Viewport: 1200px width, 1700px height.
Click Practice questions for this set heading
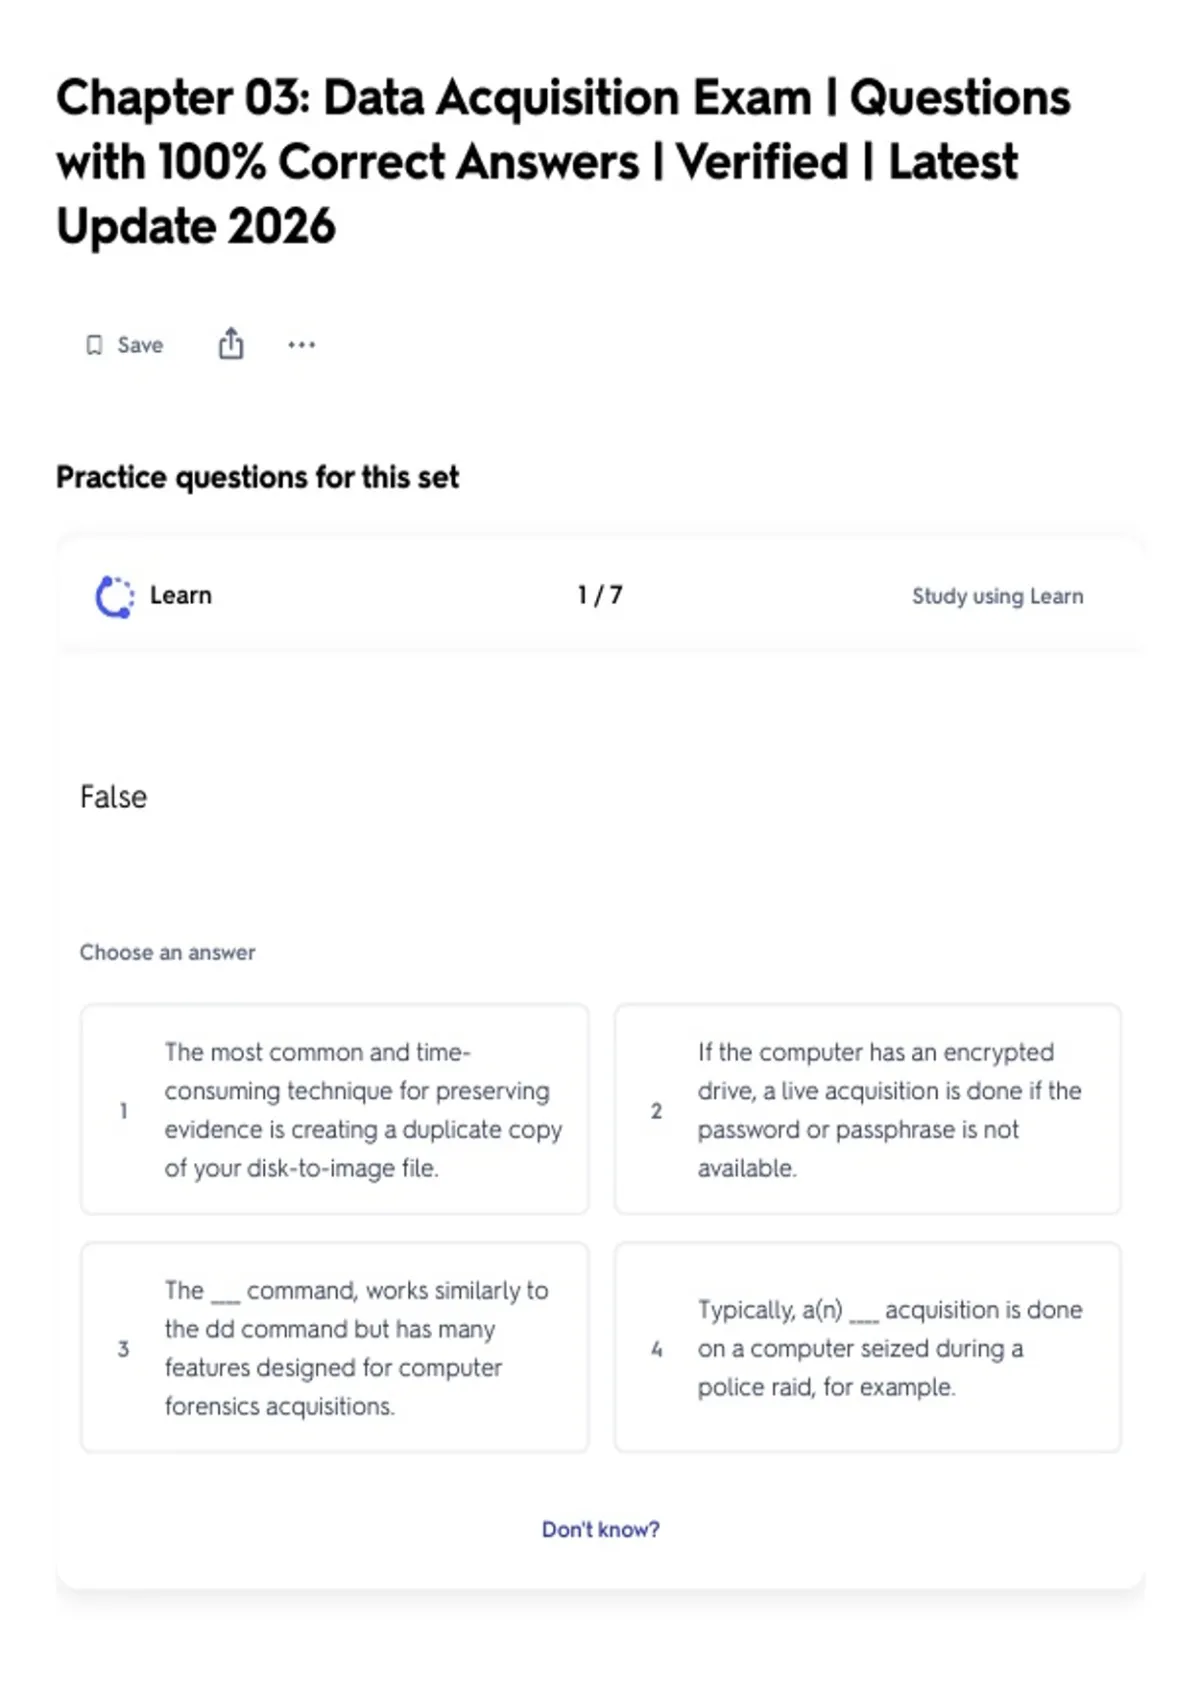[258, 477]
